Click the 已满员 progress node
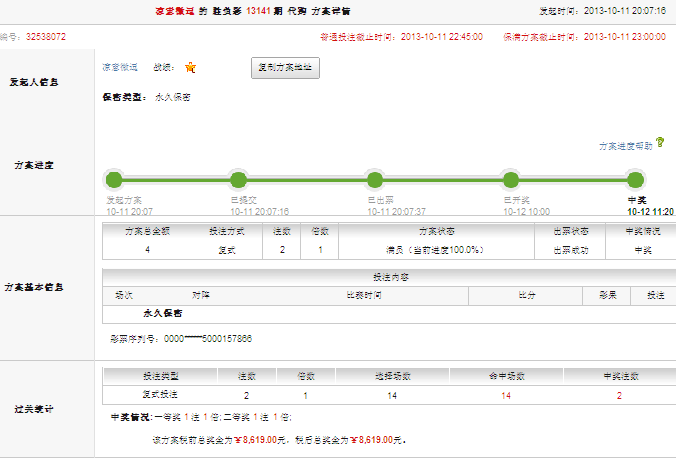676x458 pixels. pos(238,180)
